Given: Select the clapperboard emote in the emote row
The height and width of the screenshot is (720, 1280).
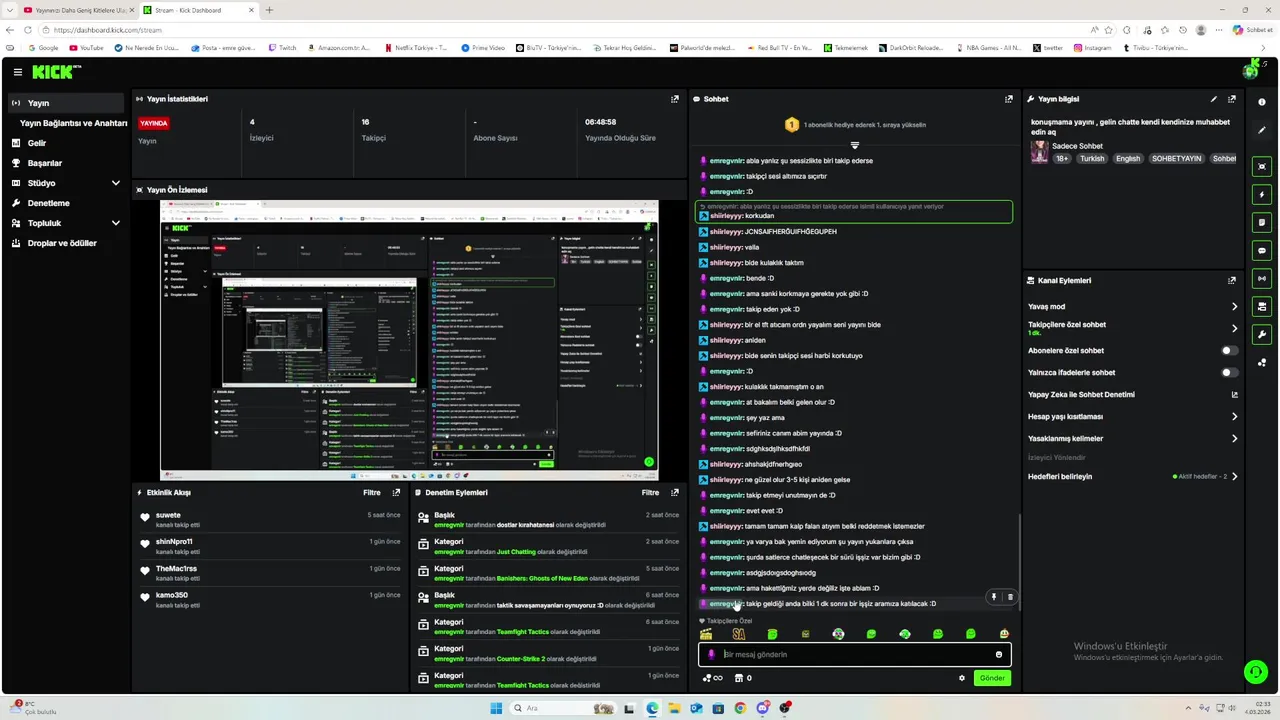Looking at the screenshot, I should [x=706, y=634].
